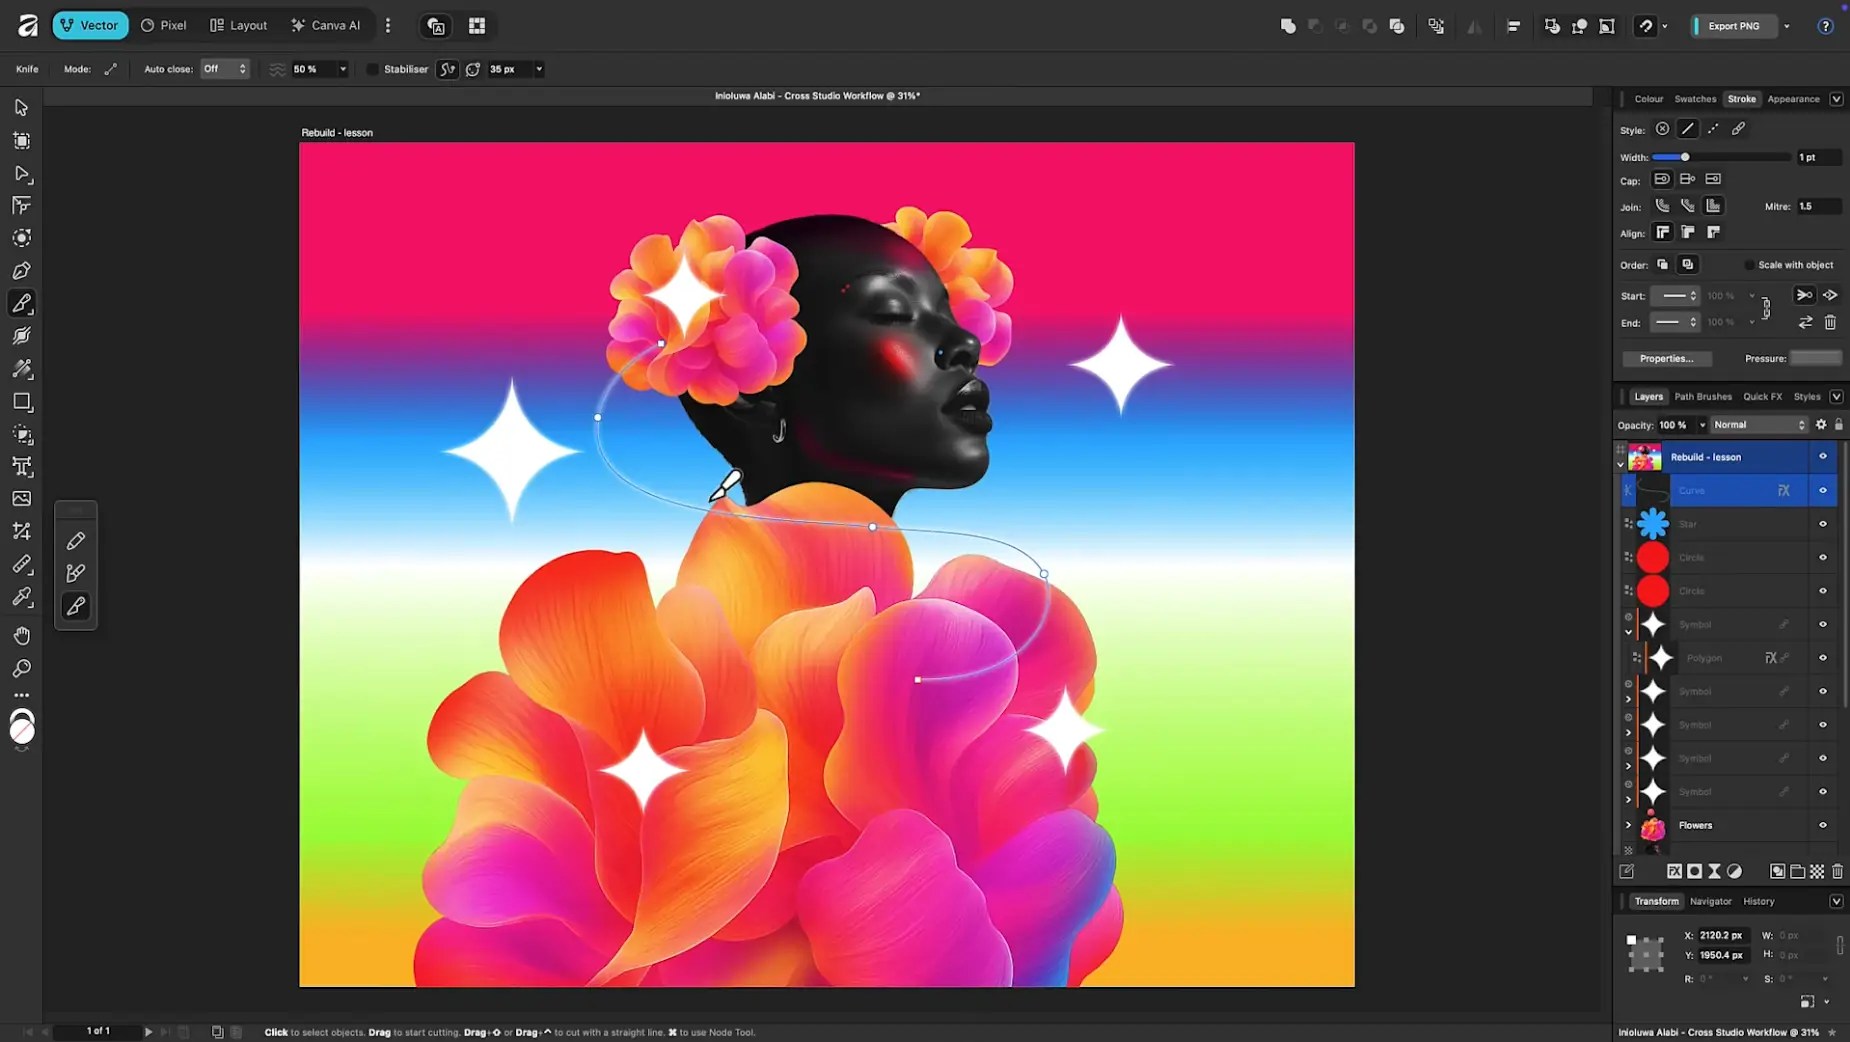Enable Scale with object checkbox
Image resolution: width=1850 pixels, height=1042 pixels.
(x=1749, y=265)
